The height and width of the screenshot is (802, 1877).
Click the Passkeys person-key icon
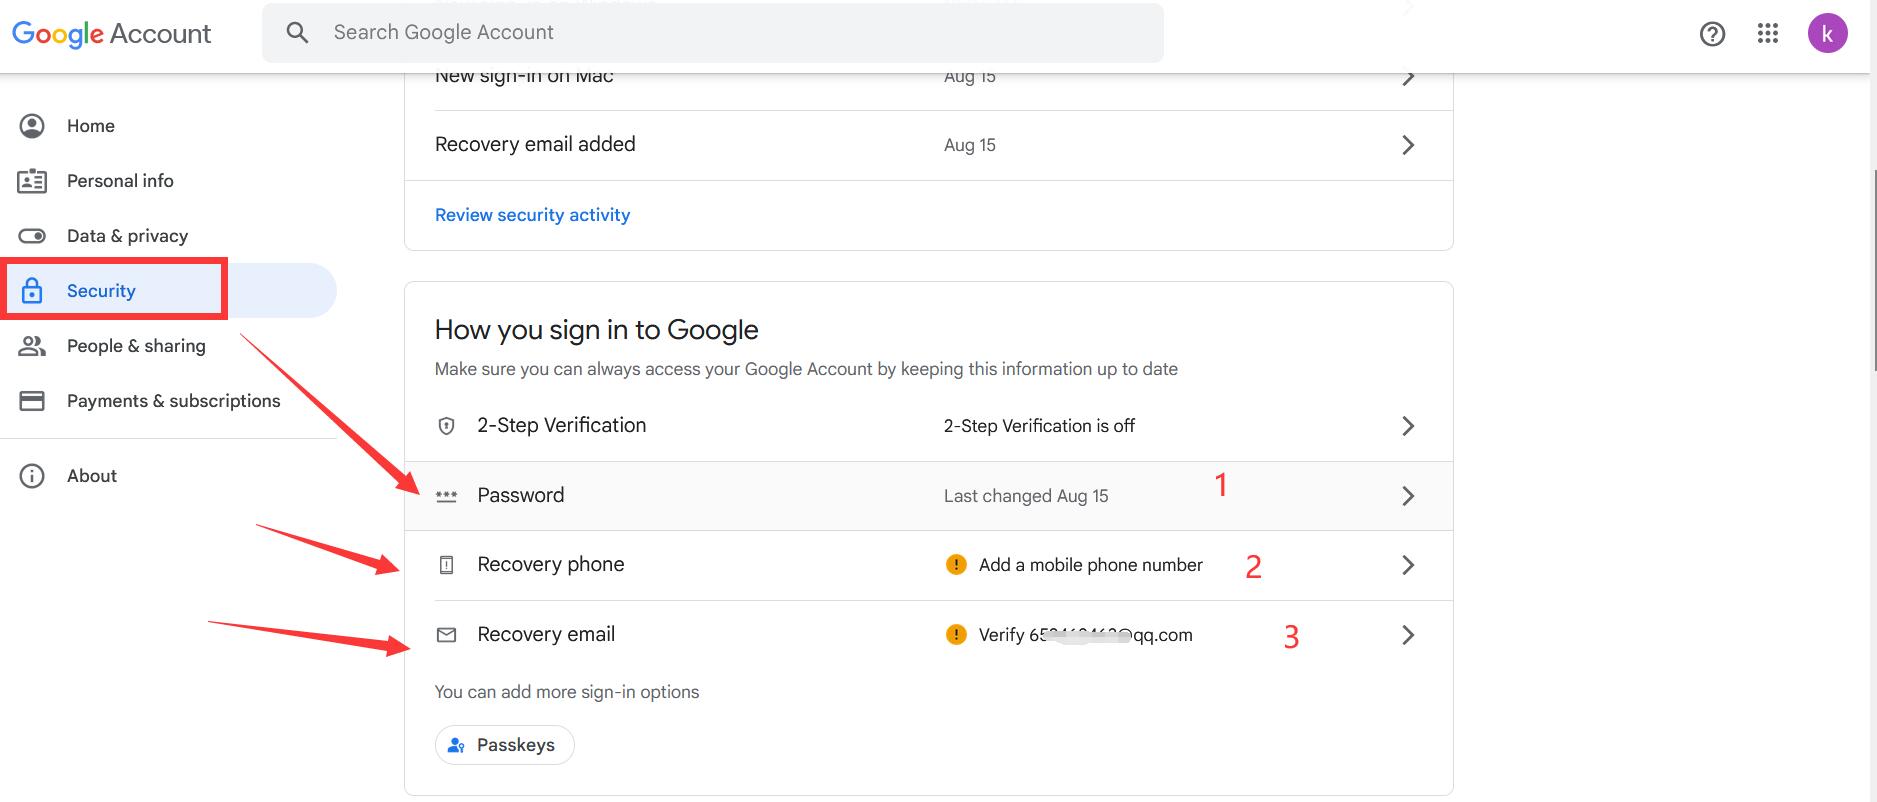point(457,745)
